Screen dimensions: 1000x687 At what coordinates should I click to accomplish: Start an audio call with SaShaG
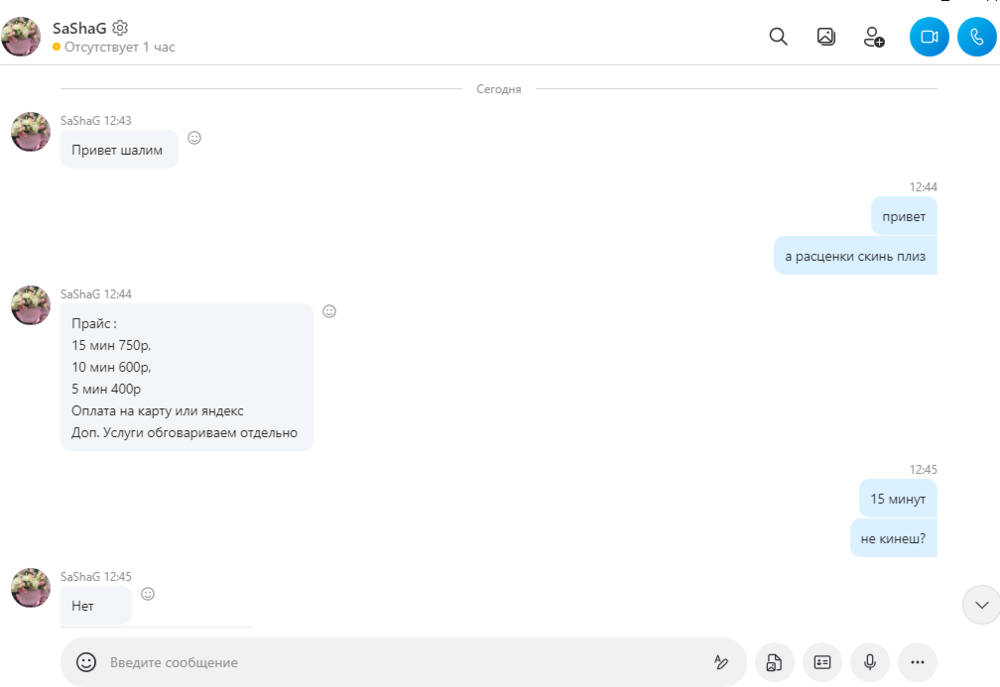coord(976,37)
